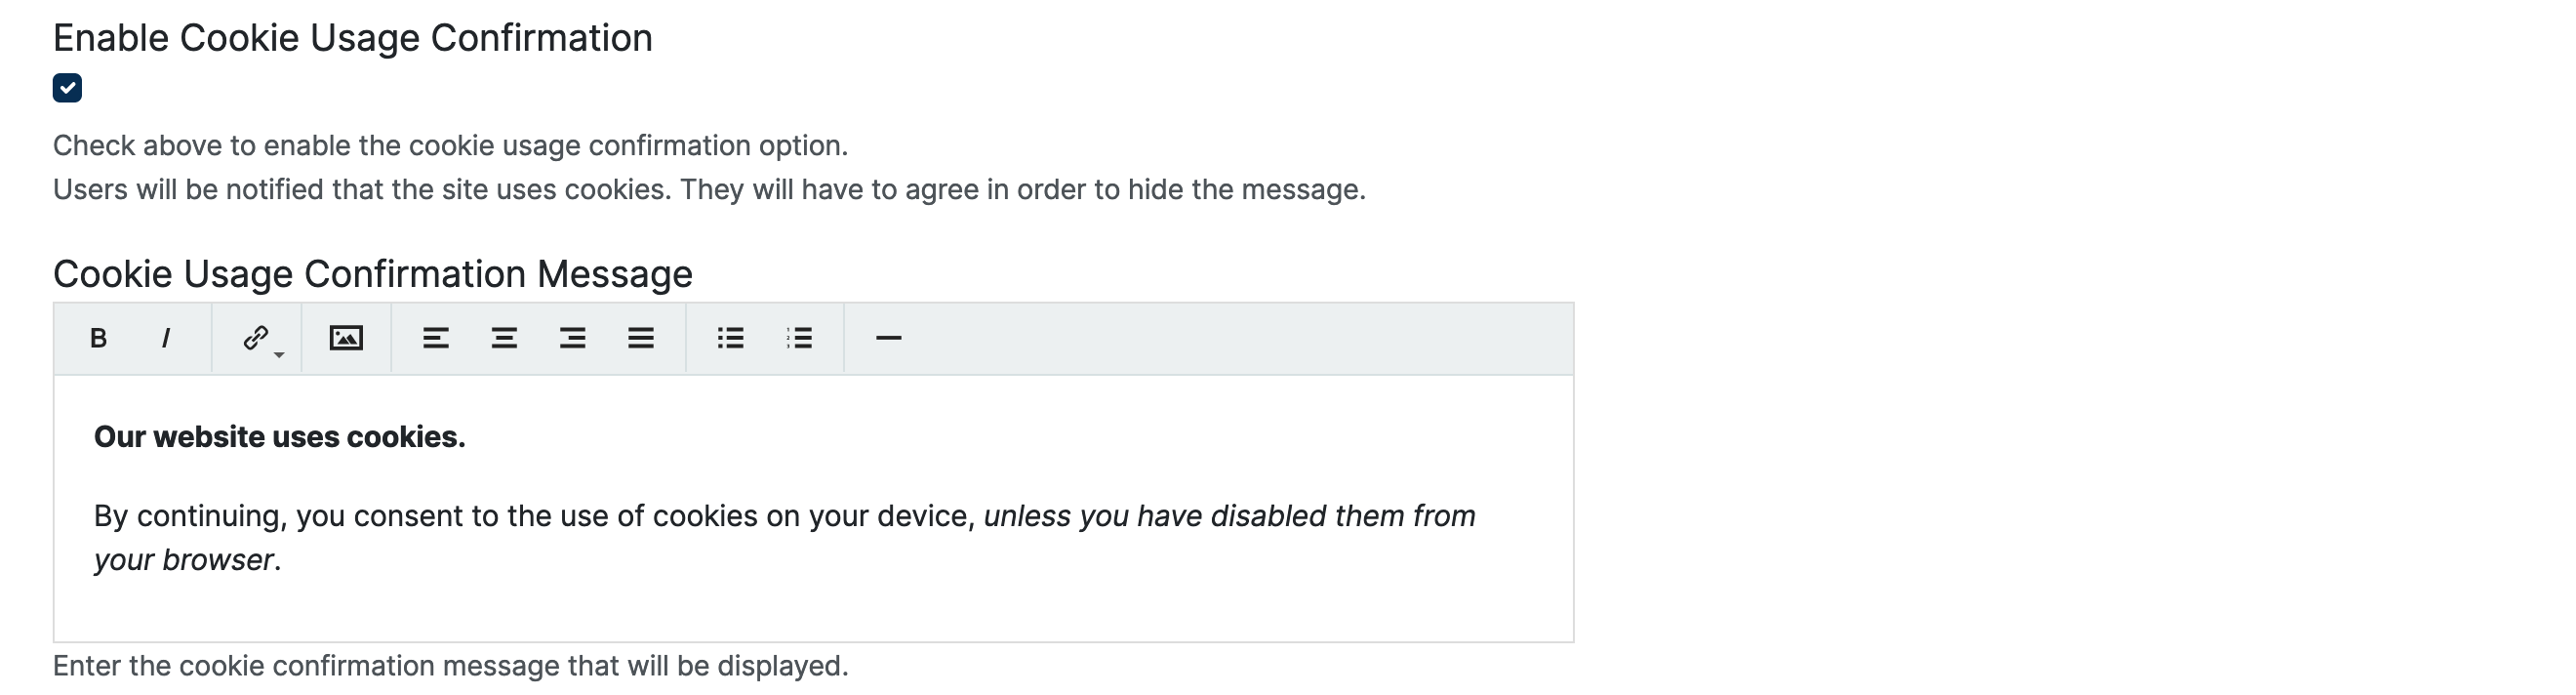Open the link button's dropdown arrow

tap(280, 355)
